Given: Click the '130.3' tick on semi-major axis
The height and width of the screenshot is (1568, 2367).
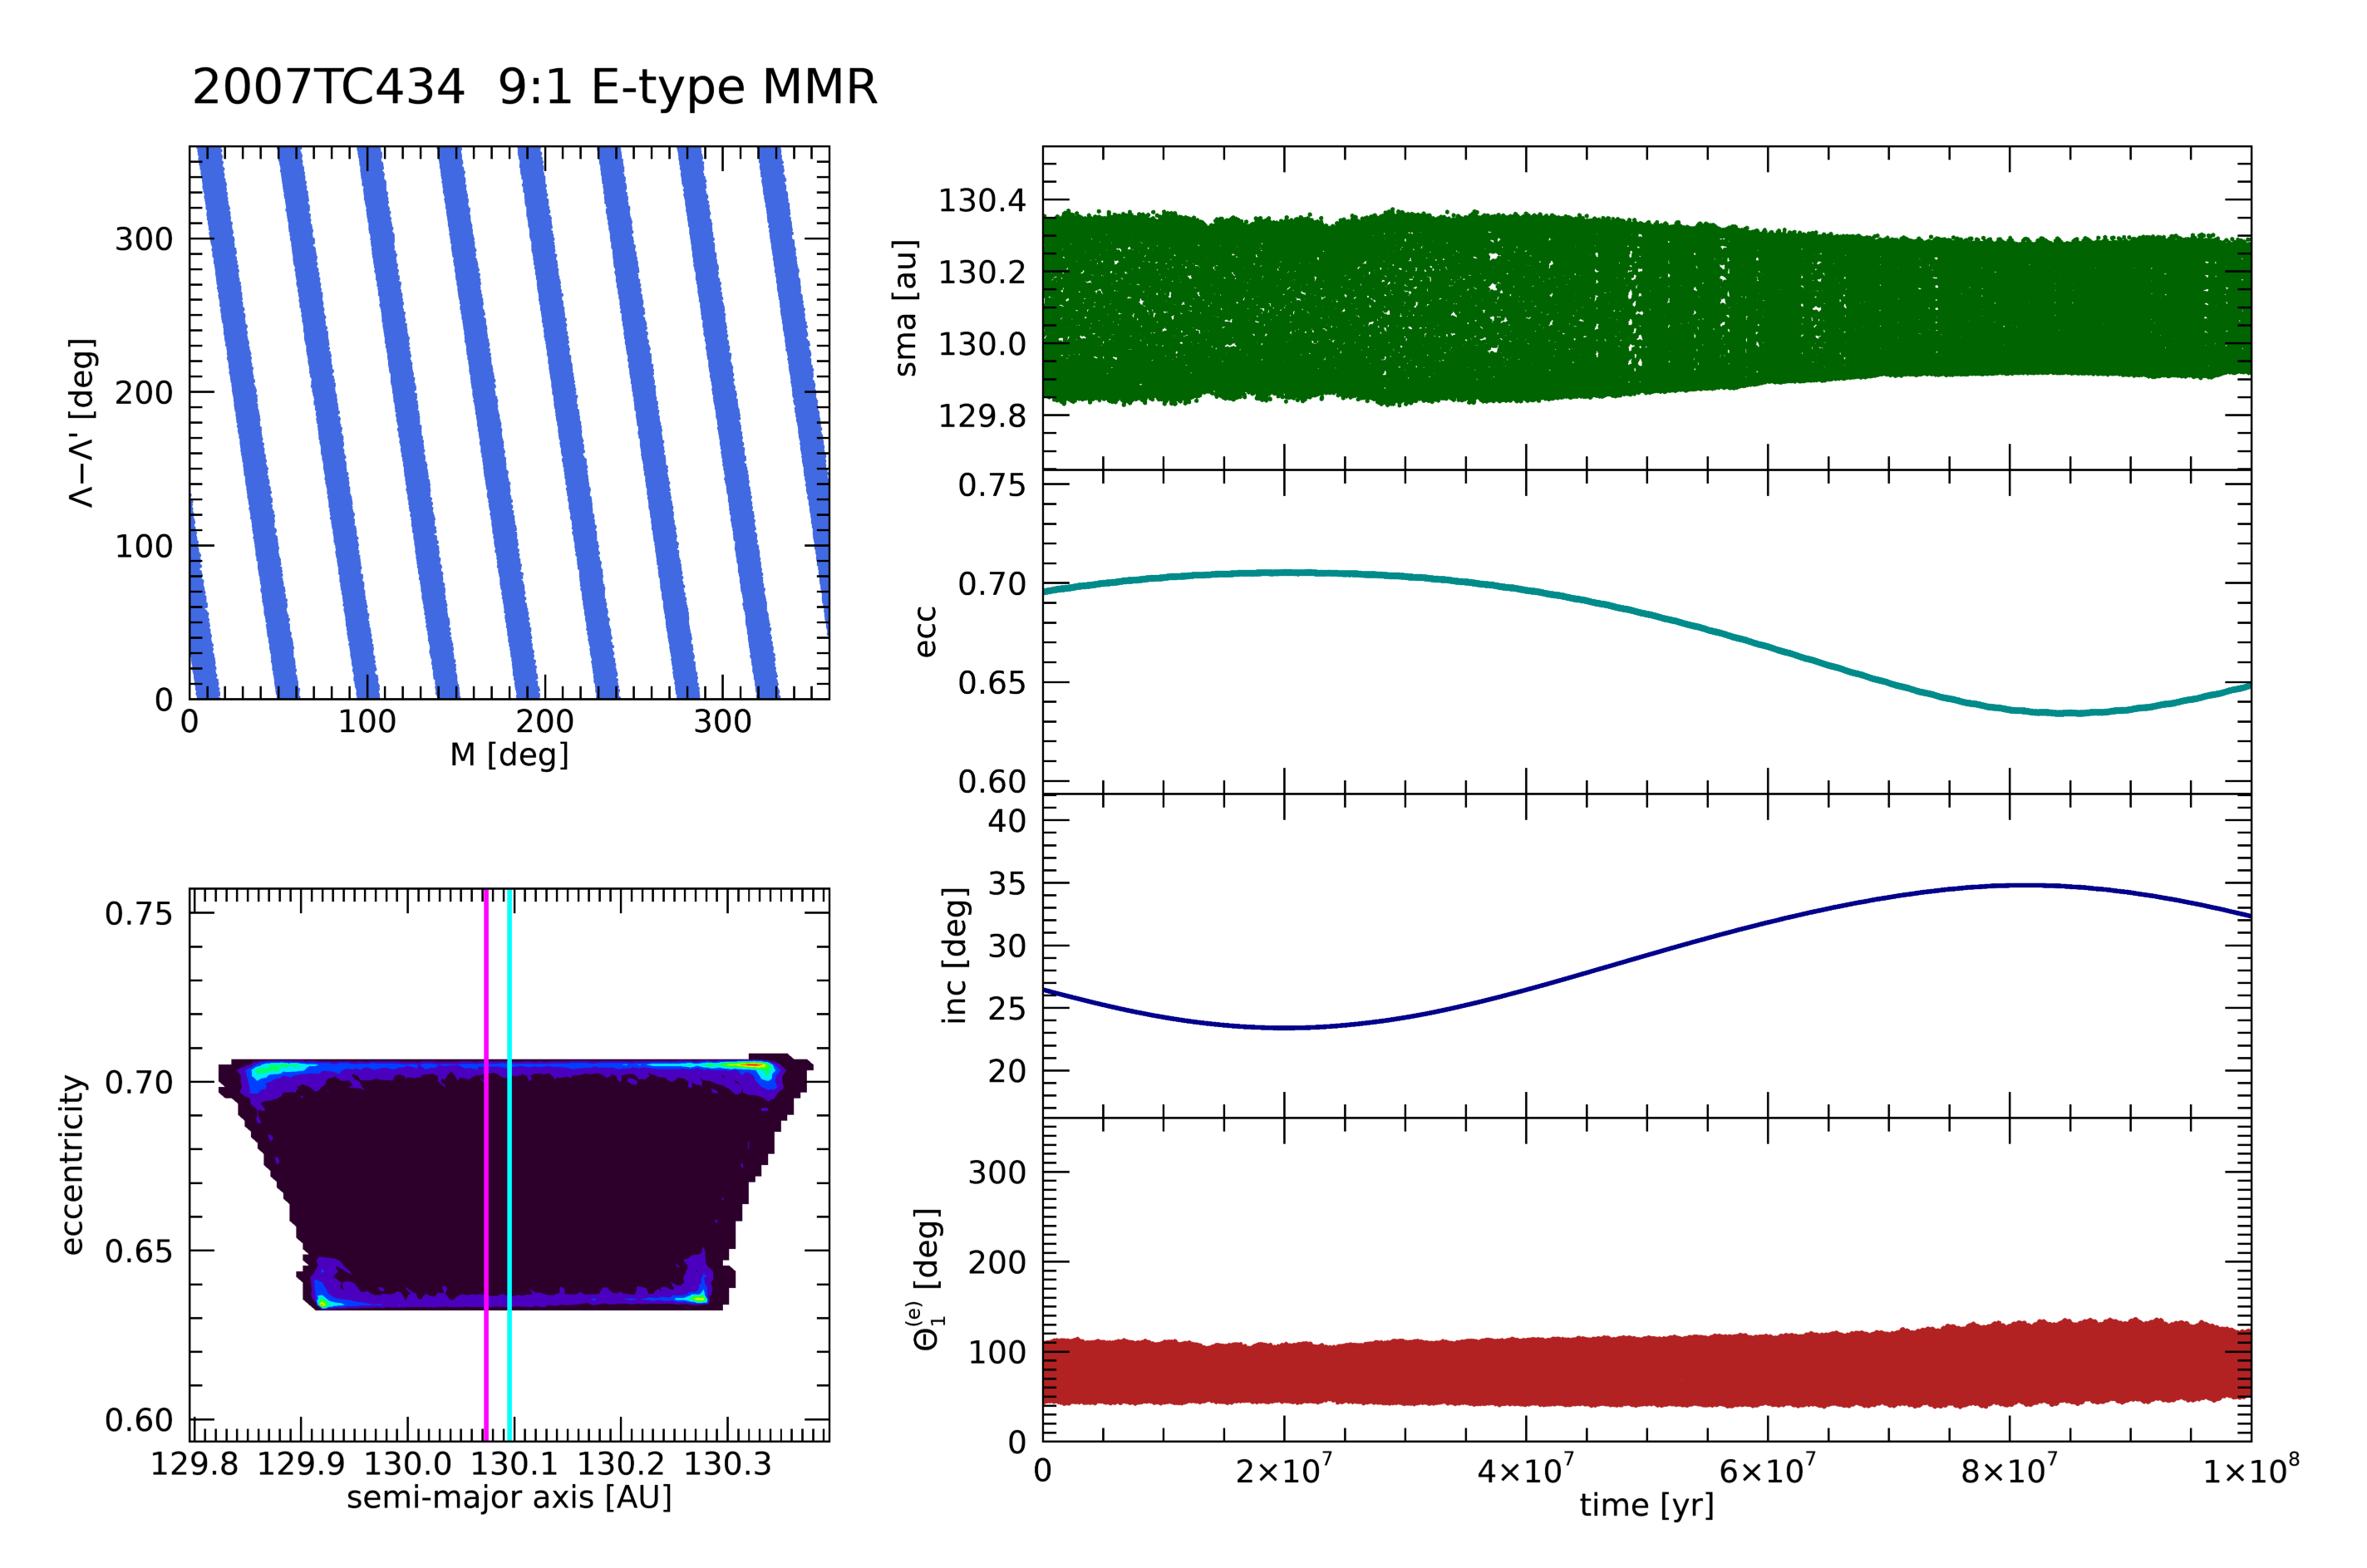Looking at the screenshot, I should tap(727, 1464).
